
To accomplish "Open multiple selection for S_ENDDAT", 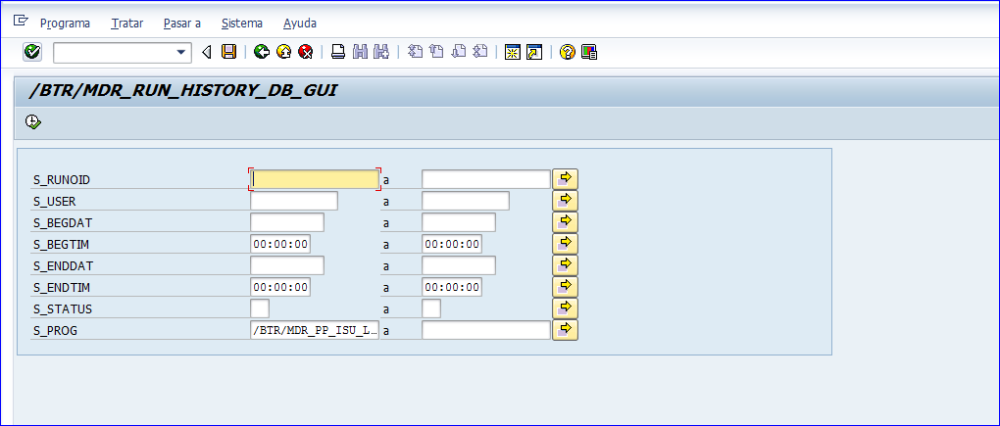I will point(565,265).
